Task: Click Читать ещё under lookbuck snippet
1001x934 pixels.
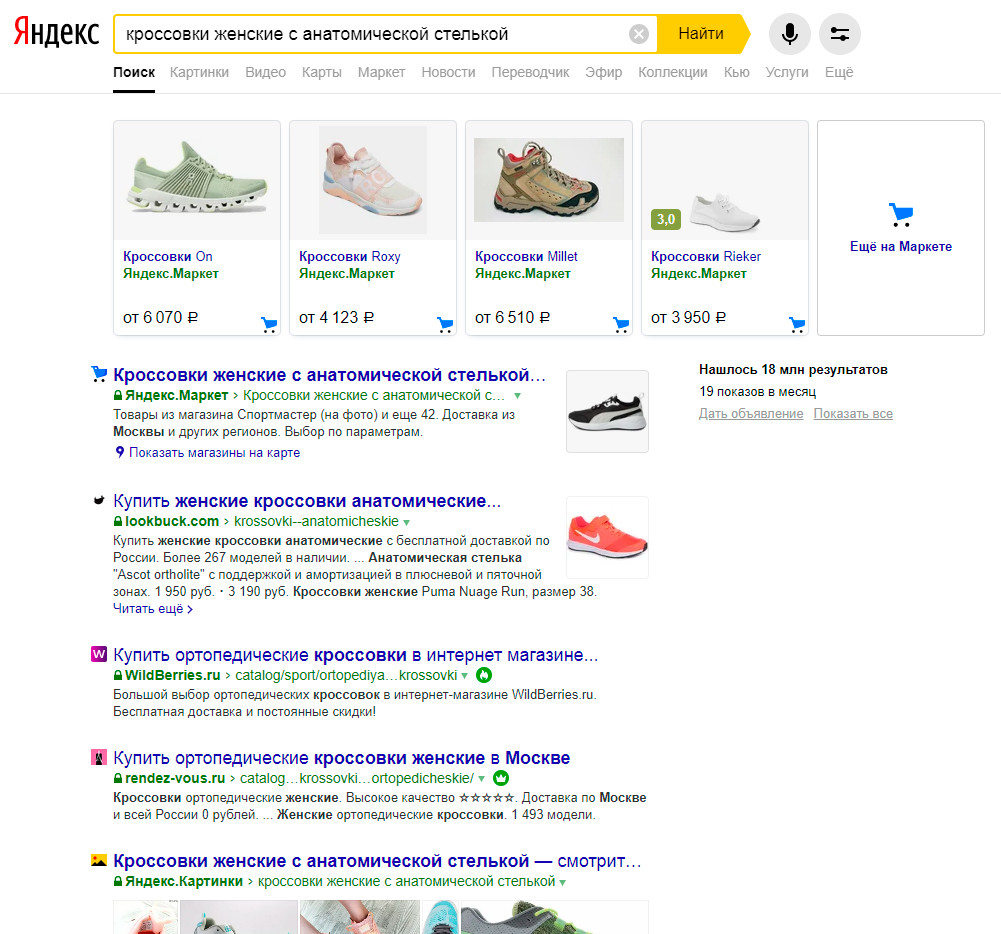Action: (153, 608)
